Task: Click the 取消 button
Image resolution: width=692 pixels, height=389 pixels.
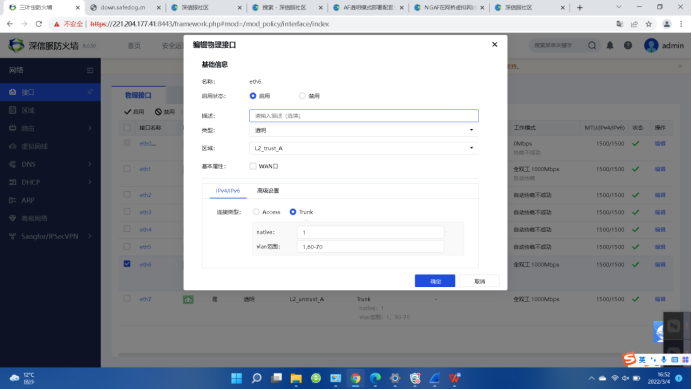Action: pos(479,281)
